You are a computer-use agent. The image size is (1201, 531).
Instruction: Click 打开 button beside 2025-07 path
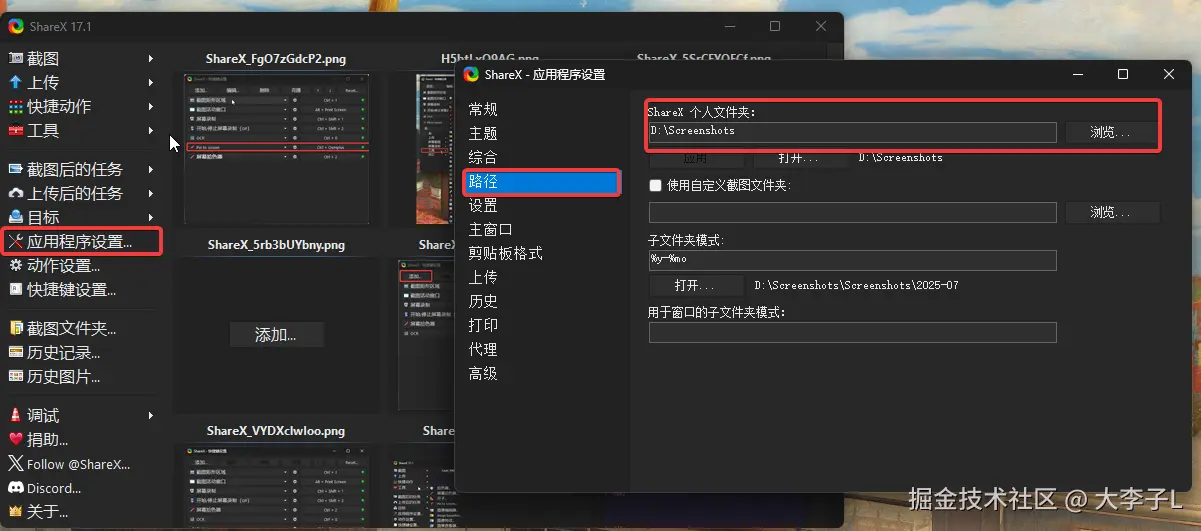[x=695, y=285]
